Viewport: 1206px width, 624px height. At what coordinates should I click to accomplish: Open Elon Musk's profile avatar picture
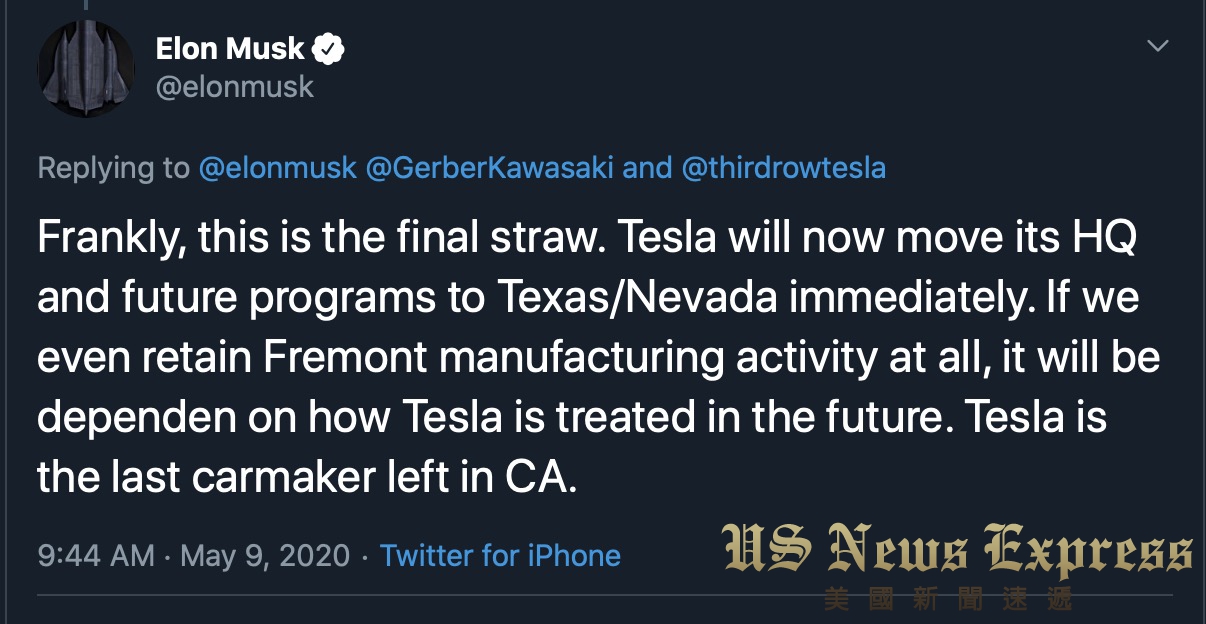(x=86, y=67)
